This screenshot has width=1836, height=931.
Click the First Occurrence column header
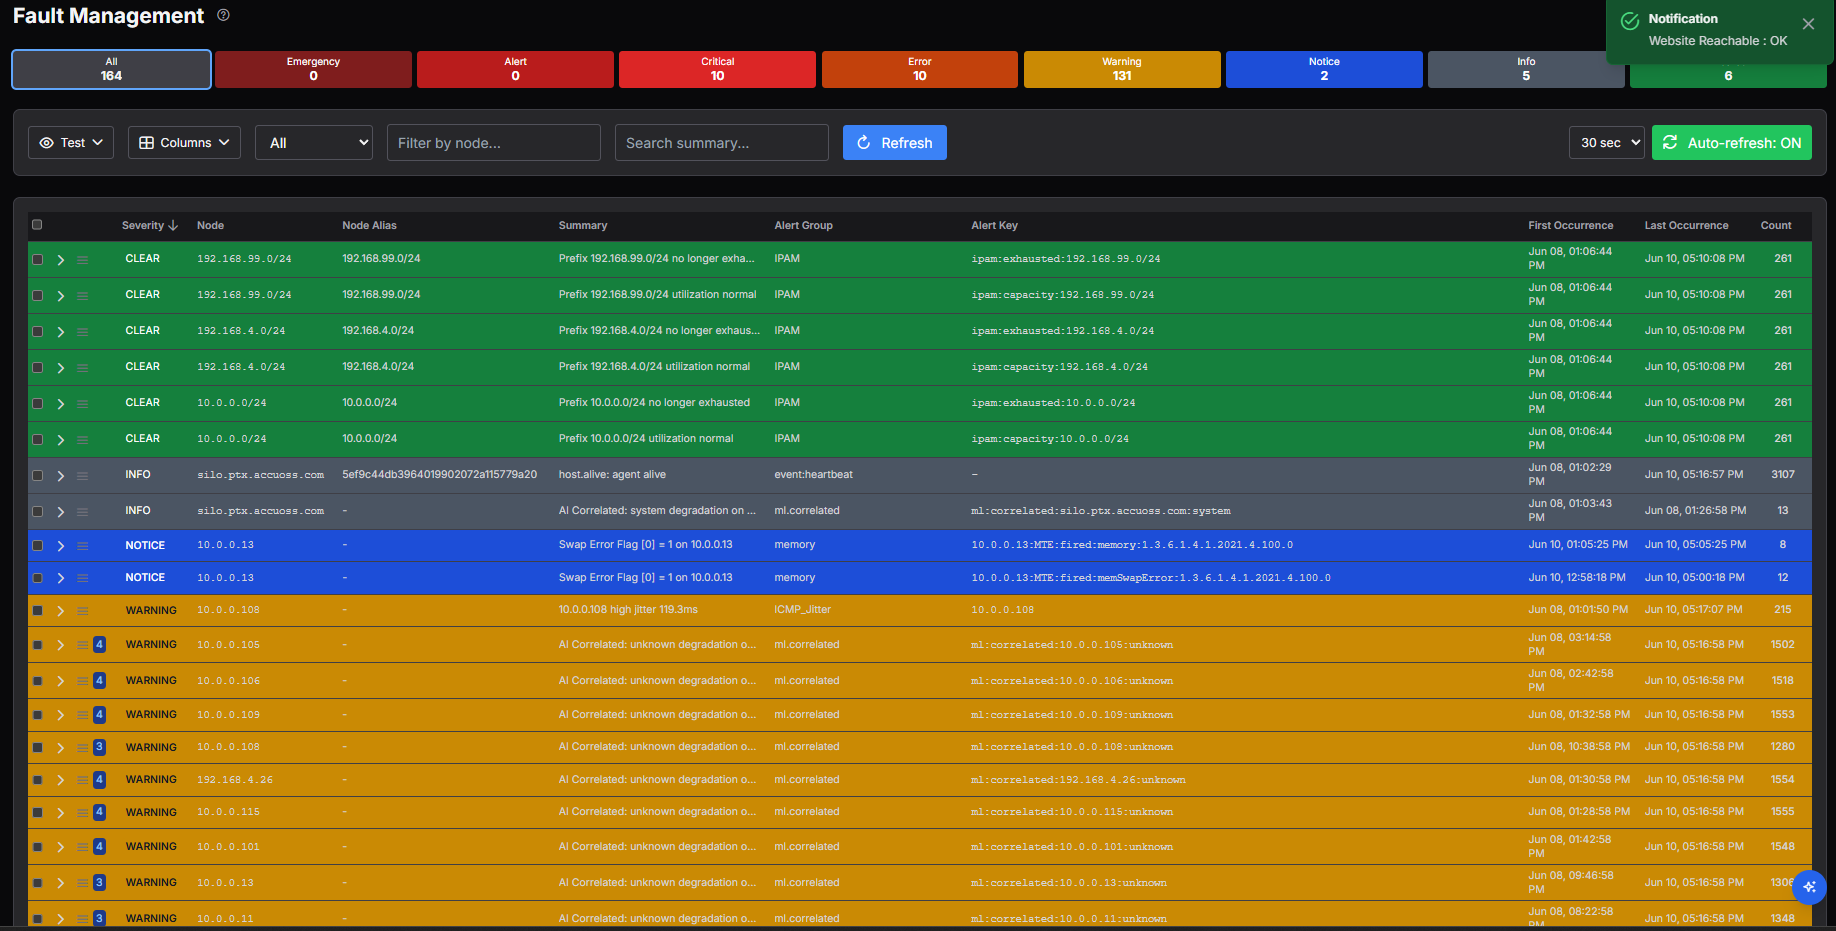point(1570,226)
